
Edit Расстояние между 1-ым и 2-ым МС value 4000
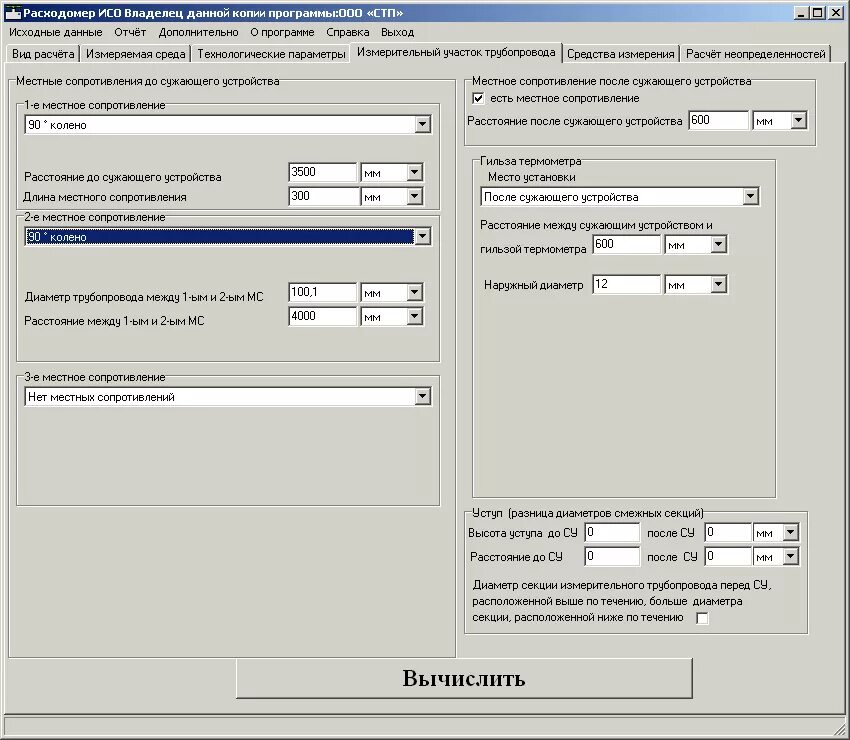(323, 317)
